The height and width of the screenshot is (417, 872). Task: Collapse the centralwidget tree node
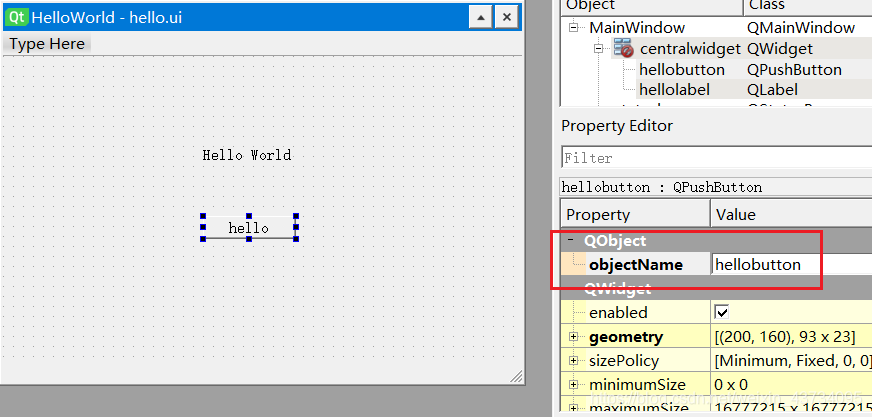point(598,48)
